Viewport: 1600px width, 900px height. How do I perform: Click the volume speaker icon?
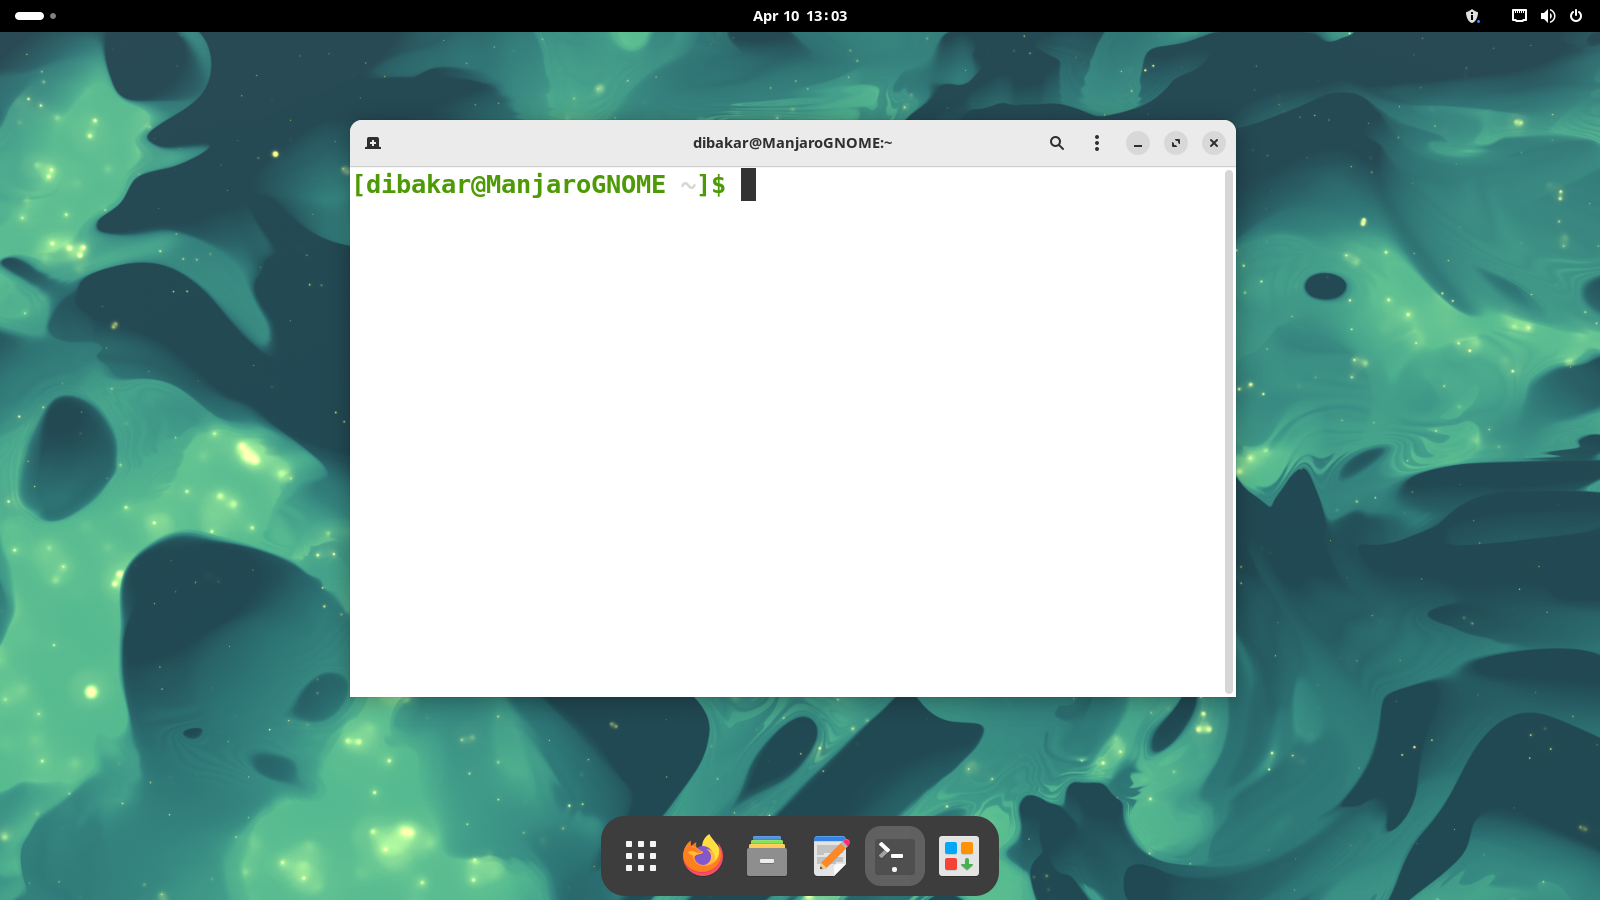click(1548, 16)
